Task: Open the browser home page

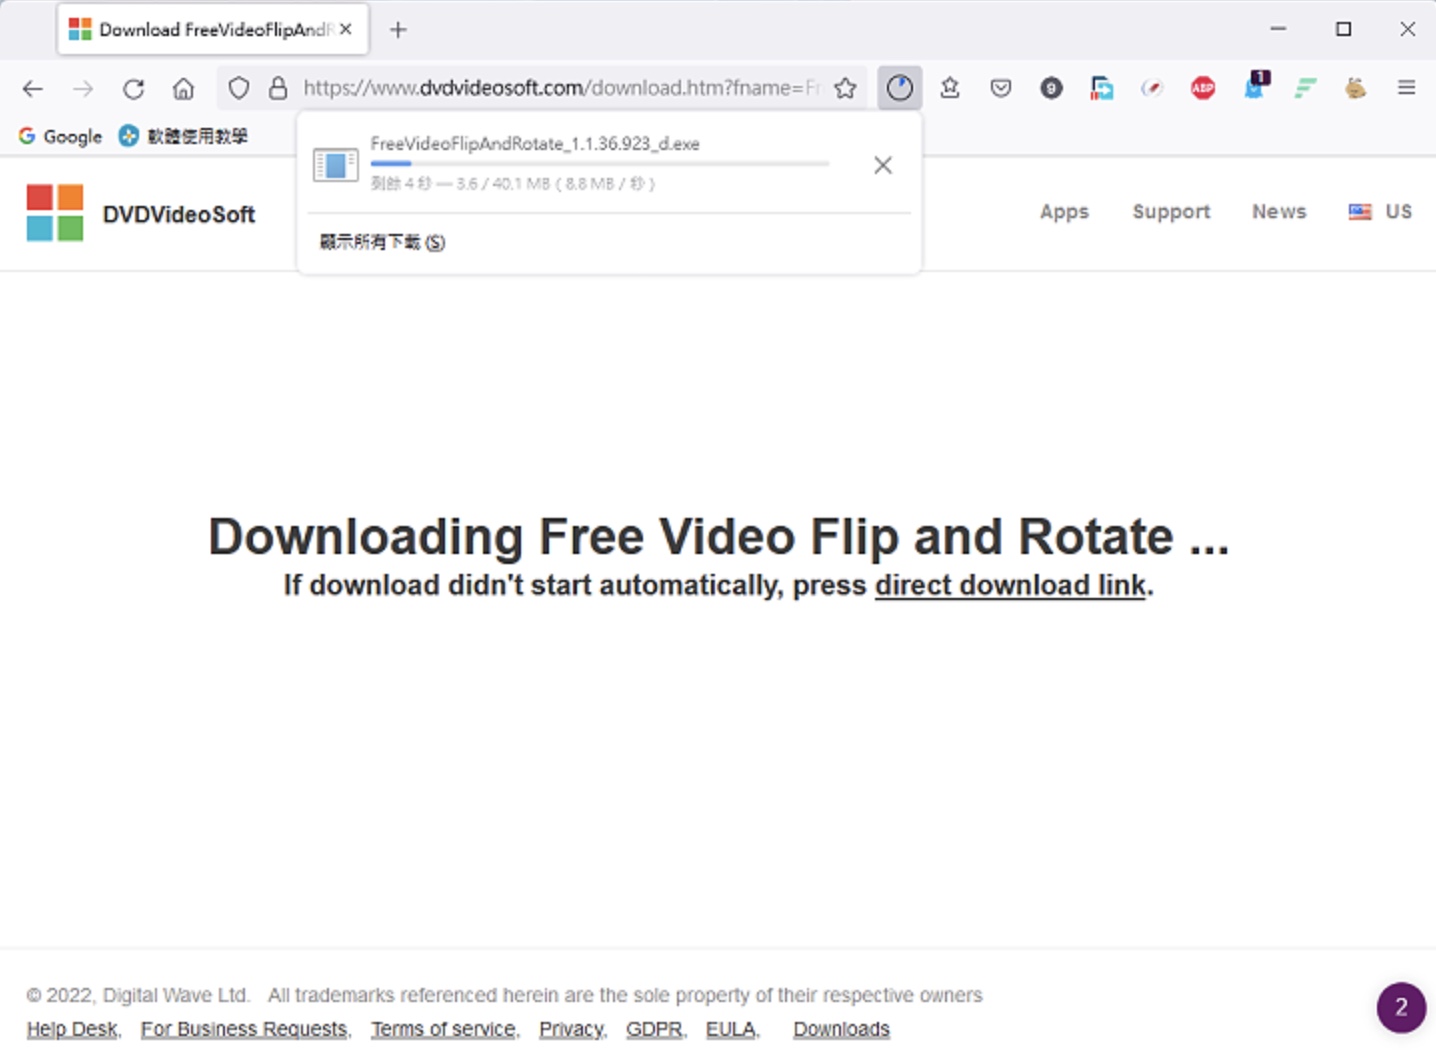Action: pyautogui.click(x=183, y=88)
